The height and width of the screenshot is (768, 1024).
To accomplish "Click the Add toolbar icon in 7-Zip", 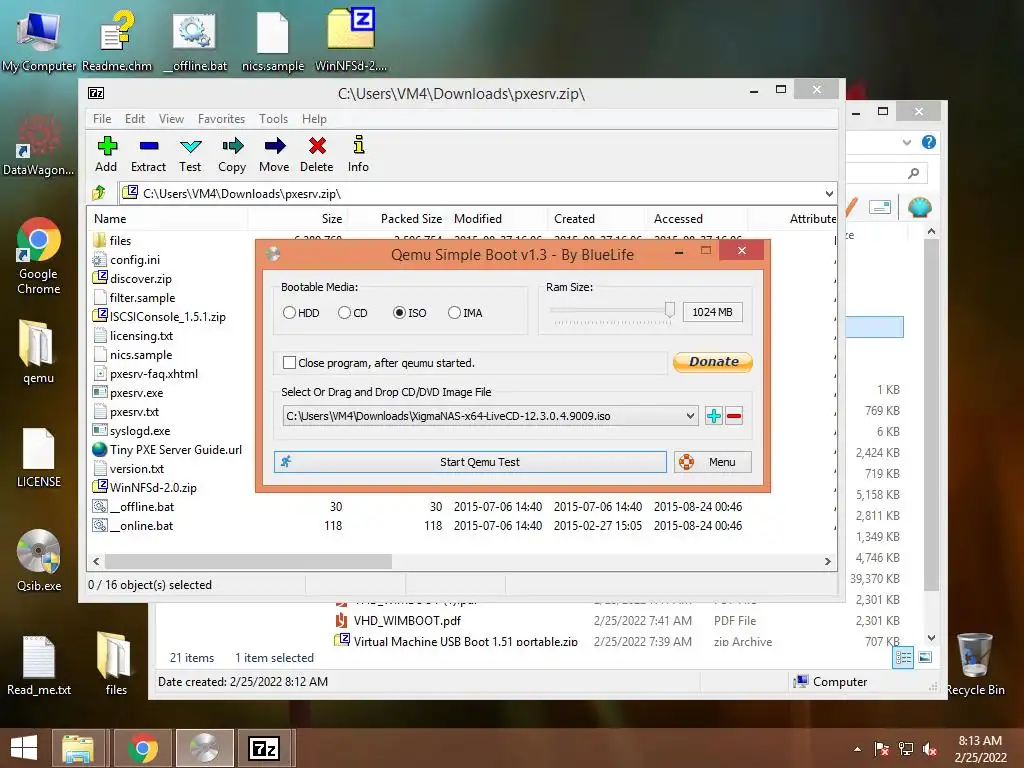I will [x=106, y=155].
